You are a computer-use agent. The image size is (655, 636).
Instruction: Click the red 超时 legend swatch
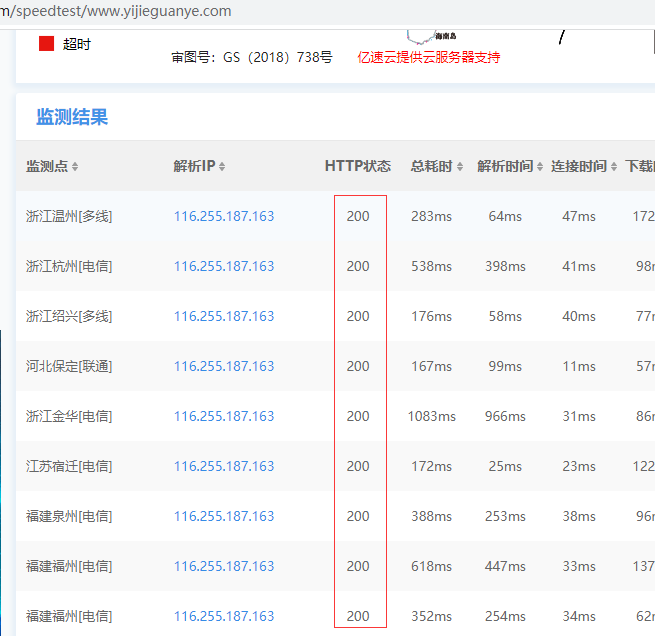pos(46,44)
